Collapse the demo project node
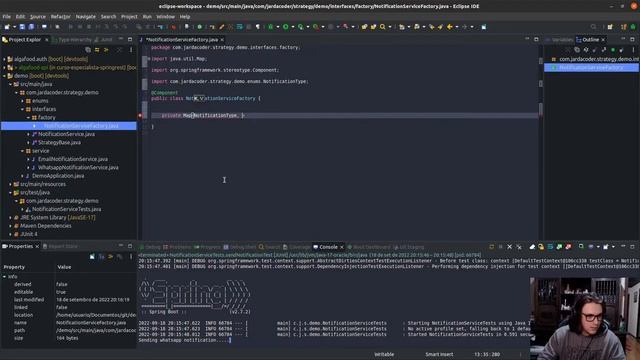The width and height of the screenshot is (640, 360). tap(4, 76)
